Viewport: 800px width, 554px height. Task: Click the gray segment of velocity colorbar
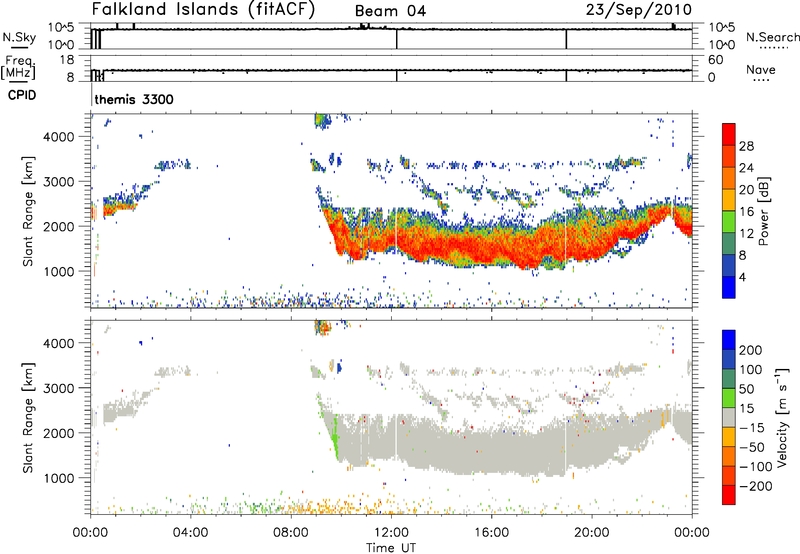click(x=729, y=417)
